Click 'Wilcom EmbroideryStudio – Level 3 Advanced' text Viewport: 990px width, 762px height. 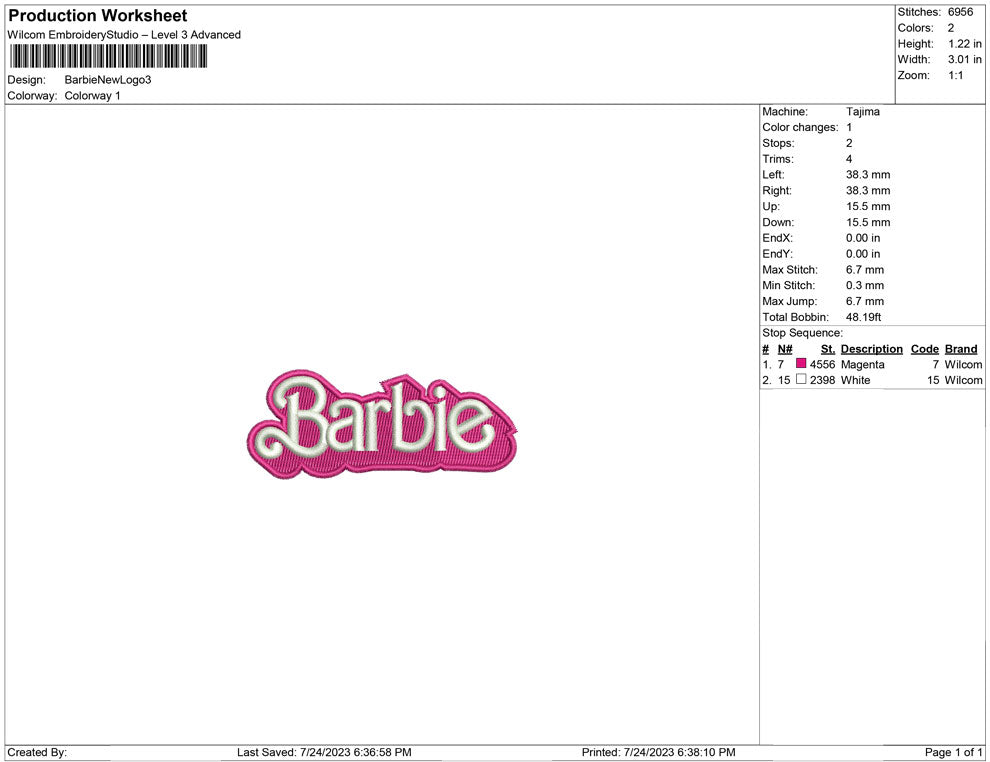[x=124, y=35]
